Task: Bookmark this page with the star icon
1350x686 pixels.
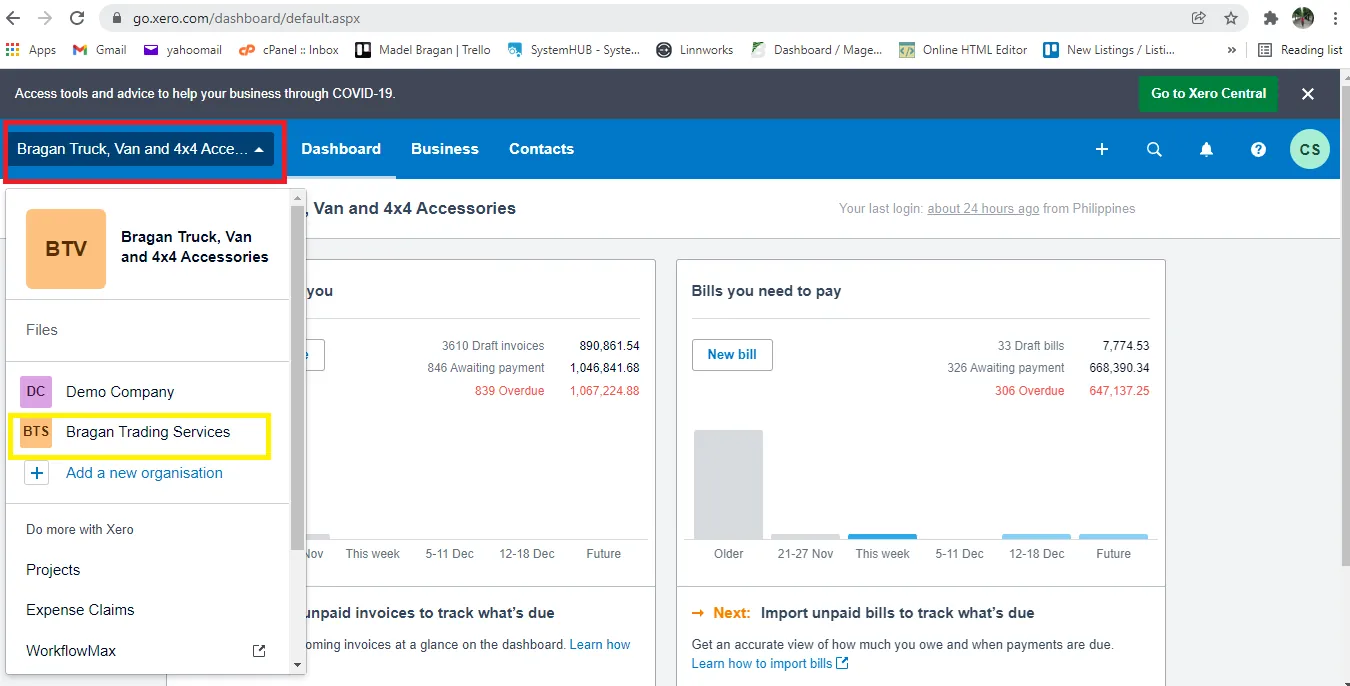Action: click(1231, 18)
